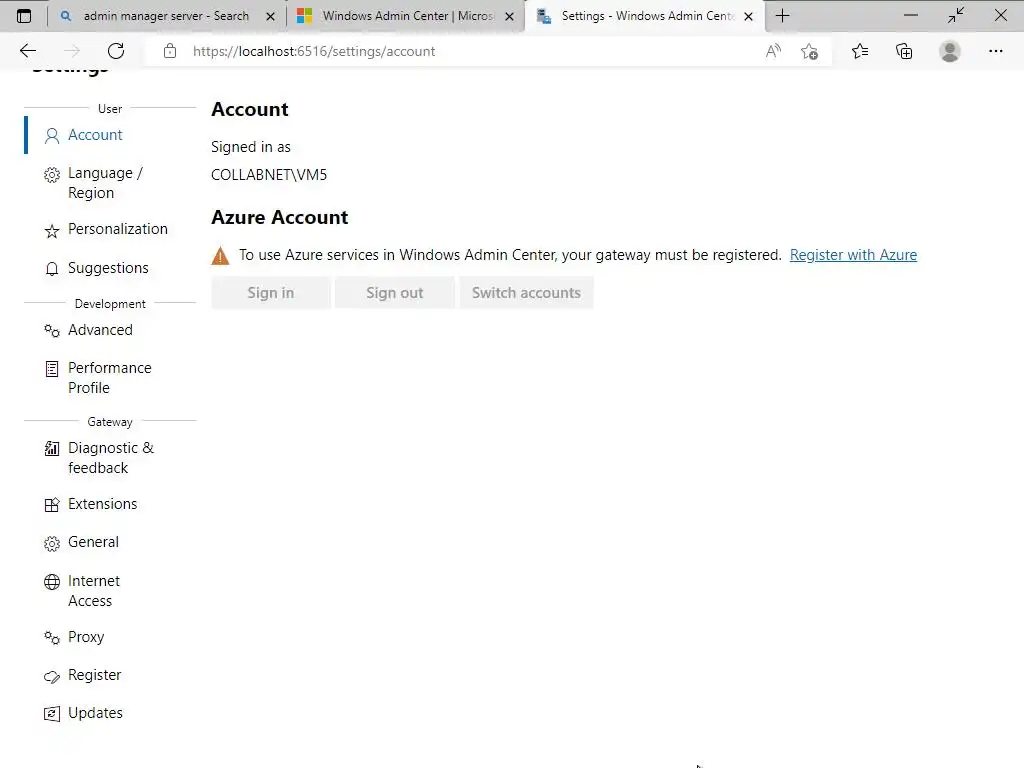Click the Azure warning triangle icon
The height and width of the screenshot is (768, 1024).
coord(221,256)
